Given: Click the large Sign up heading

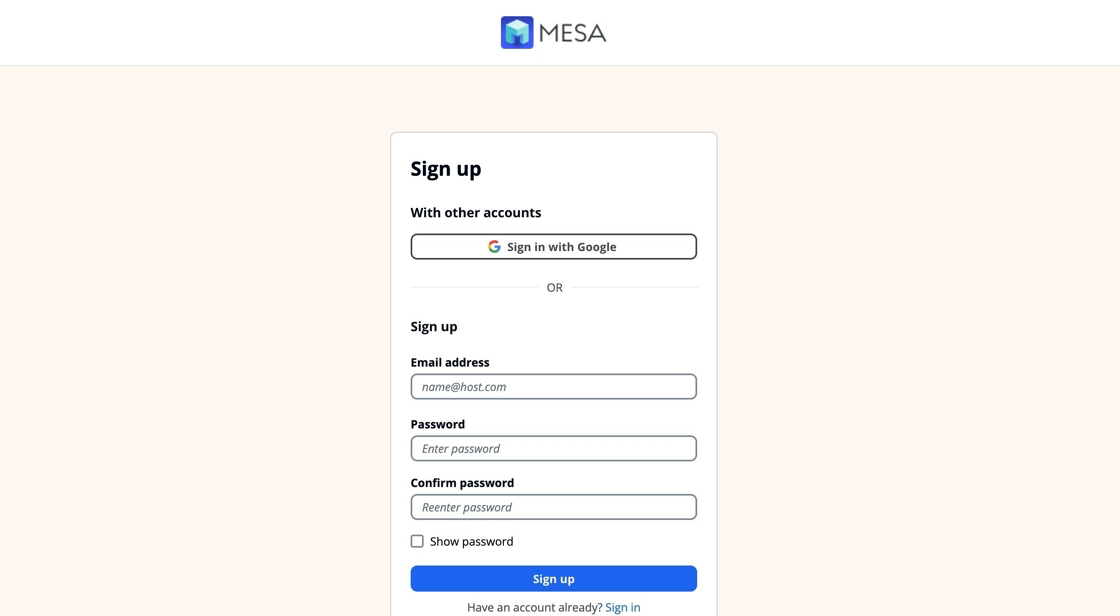Looking at the screenshot, I should [x=446, y=169].
